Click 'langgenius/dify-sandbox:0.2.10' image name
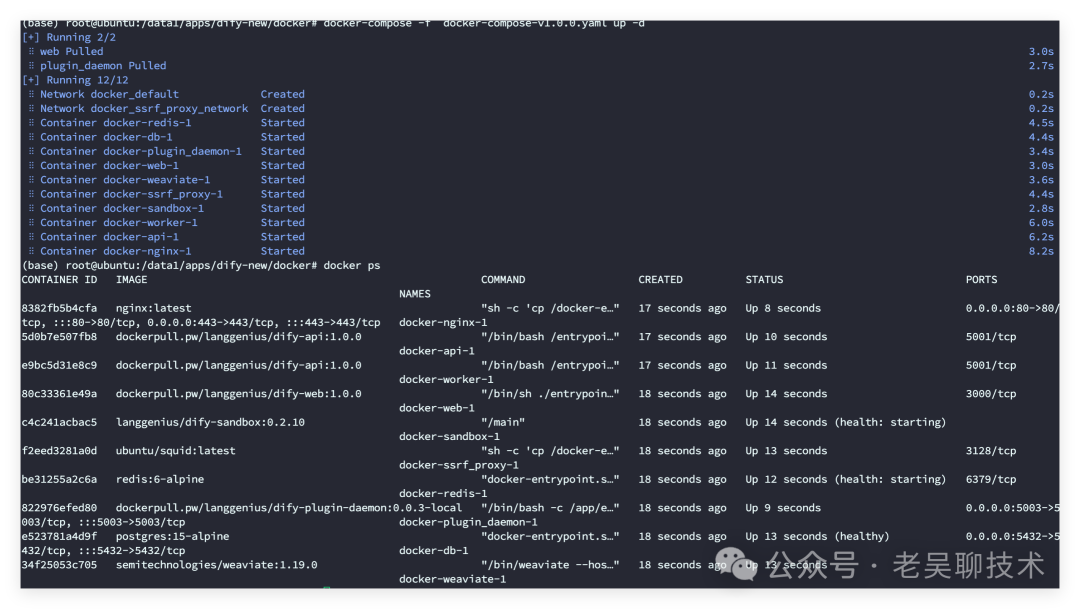 [x=210, y=422]
